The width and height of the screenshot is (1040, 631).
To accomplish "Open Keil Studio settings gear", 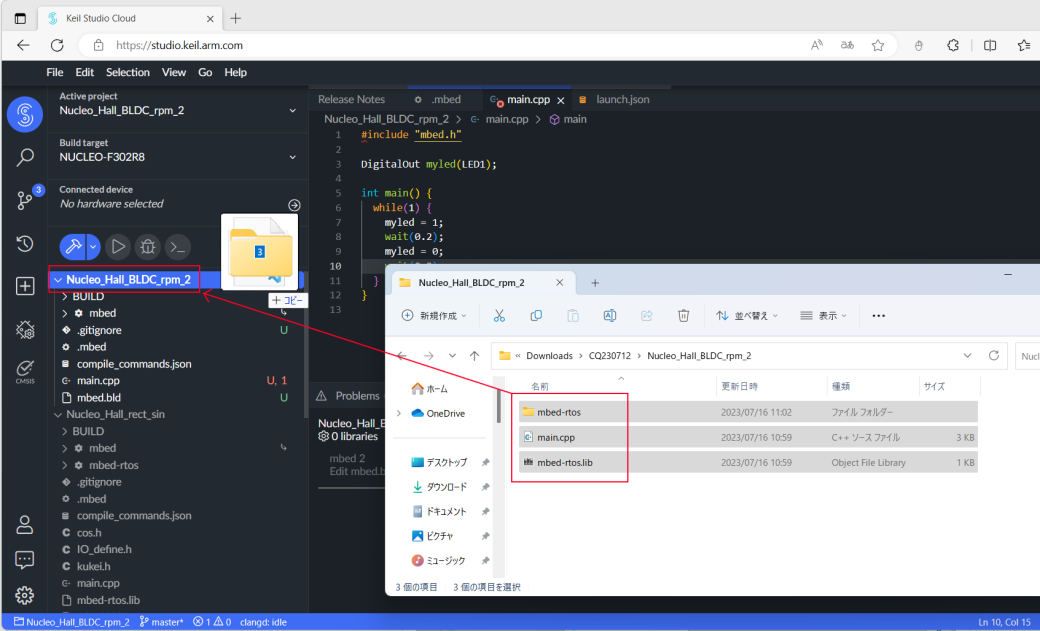I will (24, 595).
